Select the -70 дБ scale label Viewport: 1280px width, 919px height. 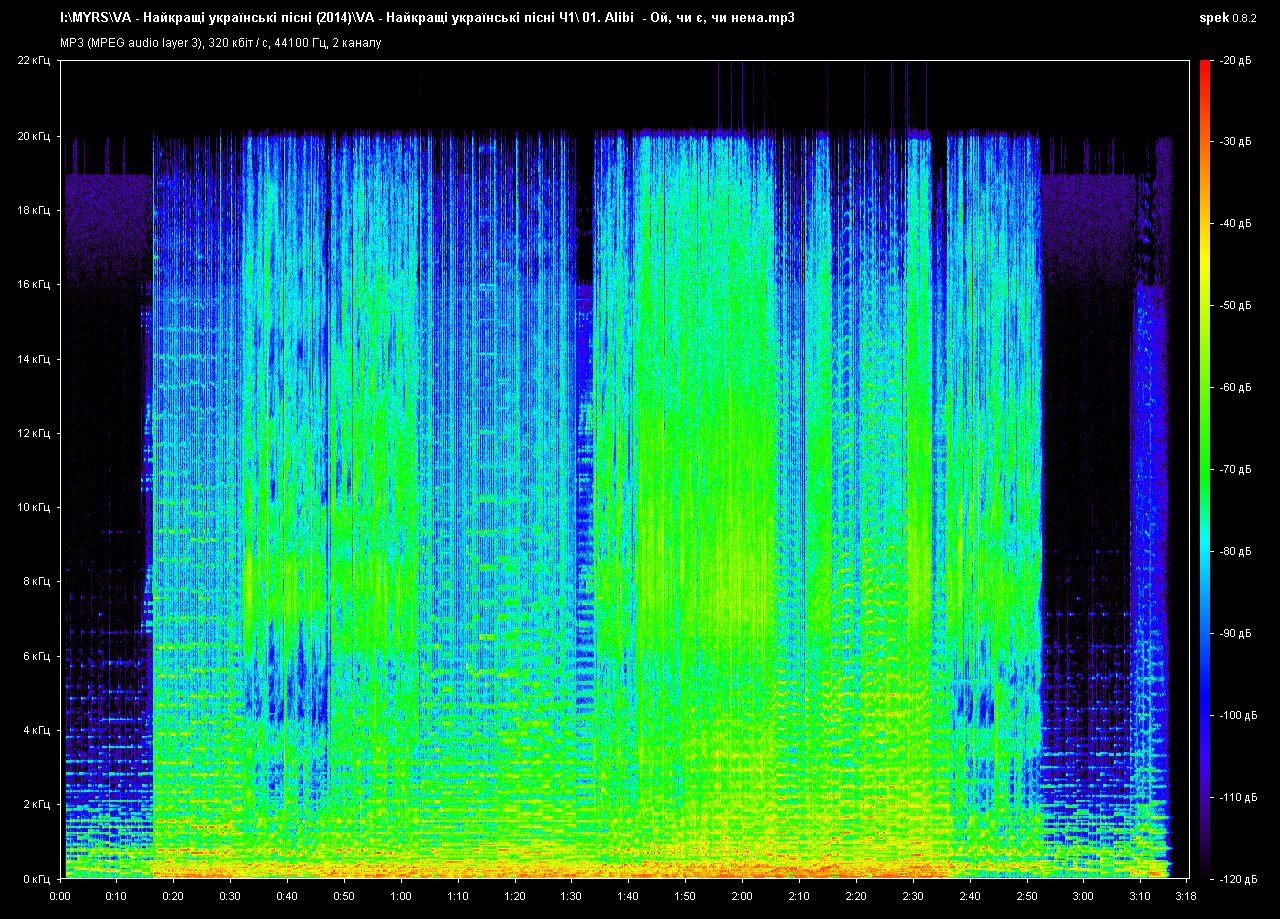(x=1234, y=469)
